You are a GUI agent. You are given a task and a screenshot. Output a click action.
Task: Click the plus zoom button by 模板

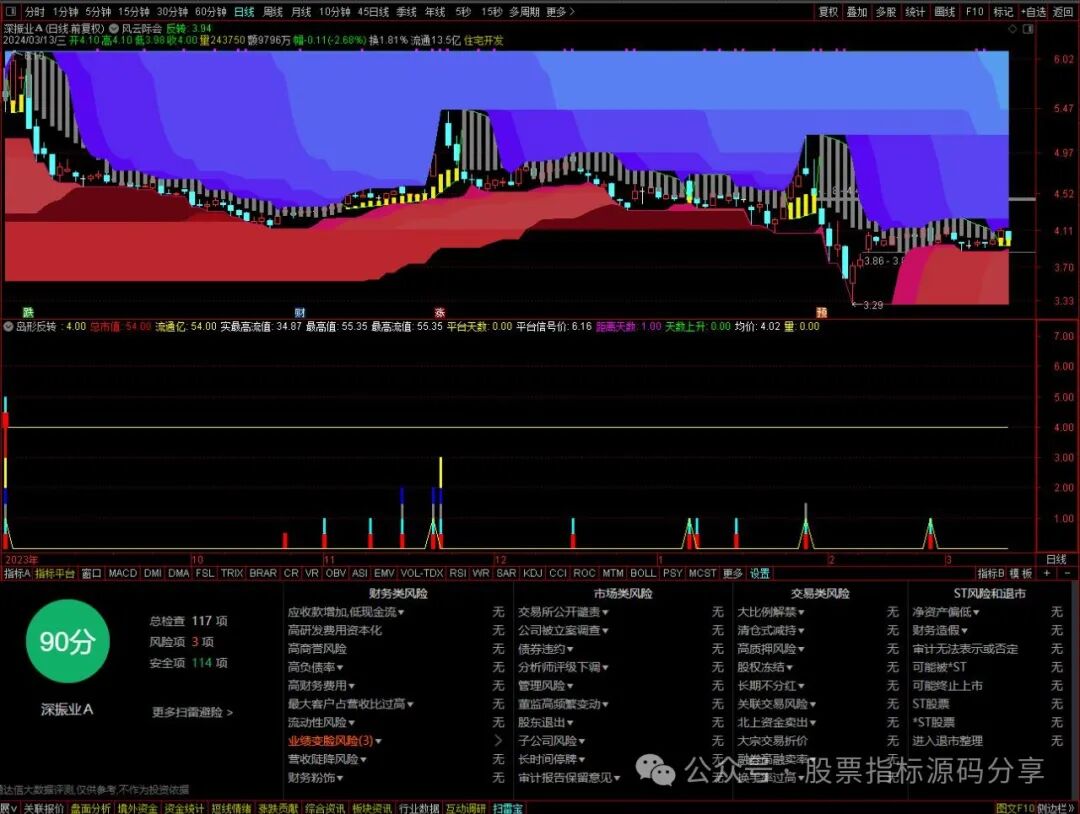tap(1047, 573)
